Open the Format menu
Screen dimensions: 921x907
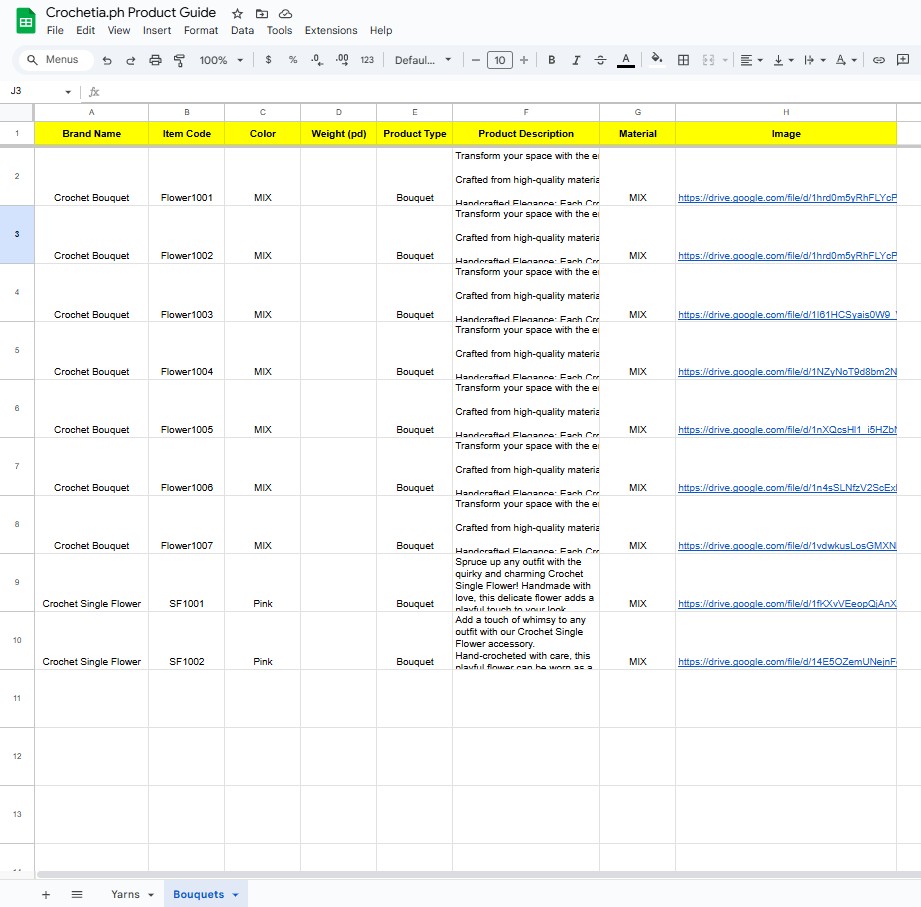pyautogui.click(x=201, y=31)
